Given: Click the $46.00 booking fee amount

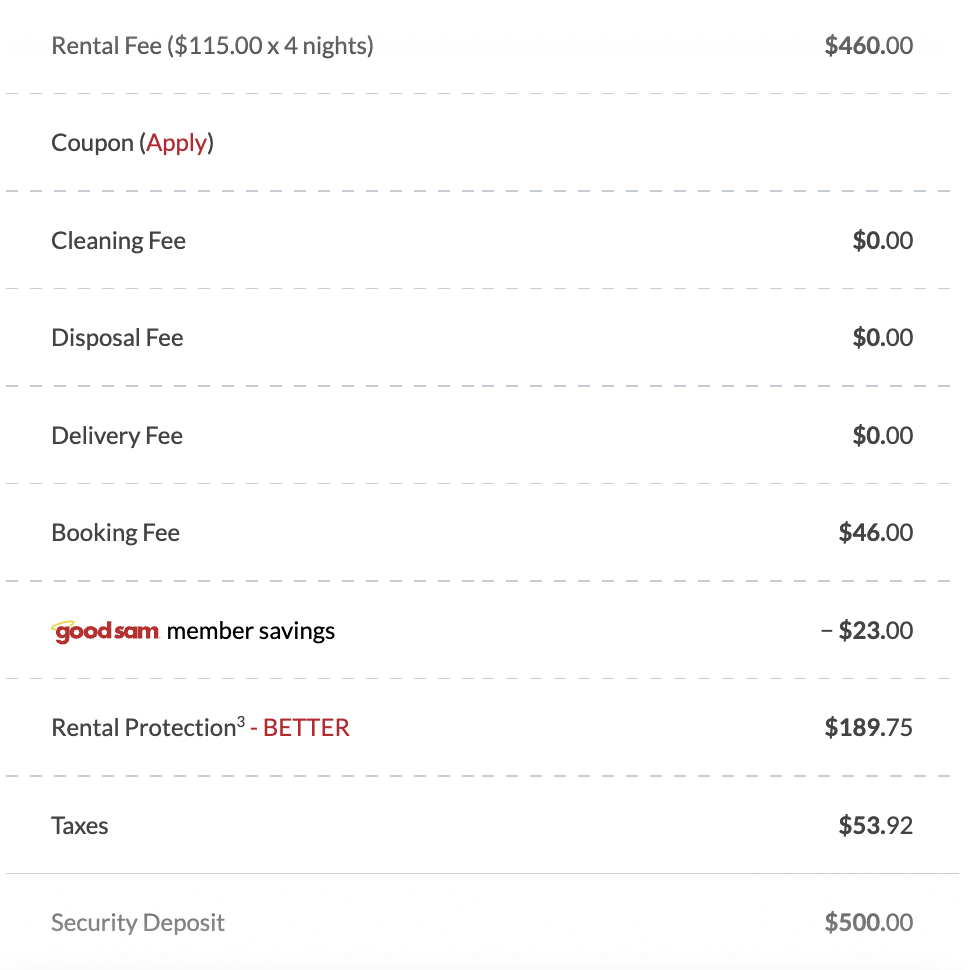Looking at the screenshot, I should coord(876,533).
